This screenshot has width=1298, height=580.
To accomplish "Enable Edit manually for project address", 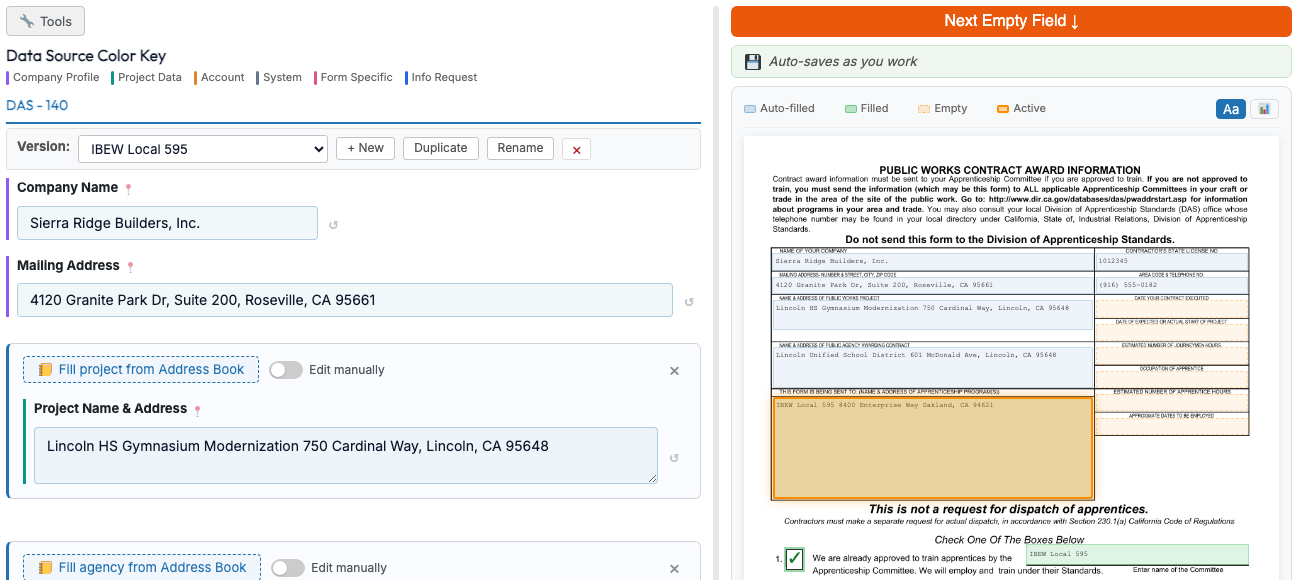I will (286, 370).
